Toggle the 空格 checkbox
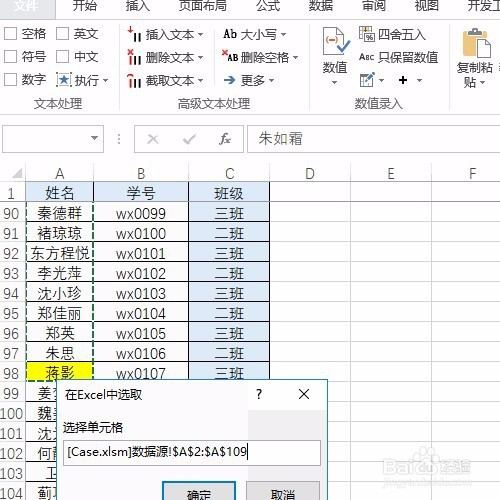 pyautogui.click(x=10, y=34)
